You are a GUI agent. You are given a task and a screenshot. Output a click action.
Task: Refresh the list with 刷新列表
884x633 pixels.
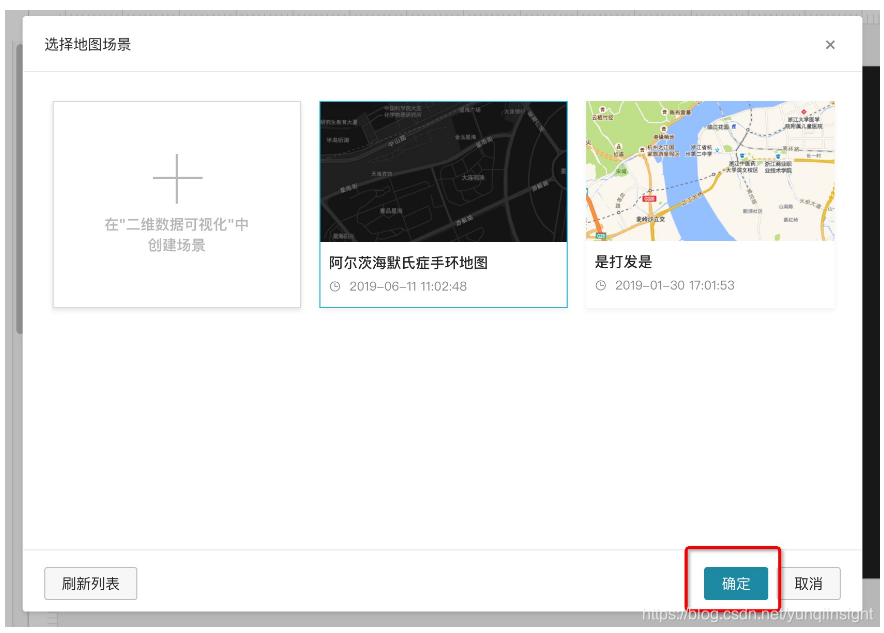click(90, 583)
